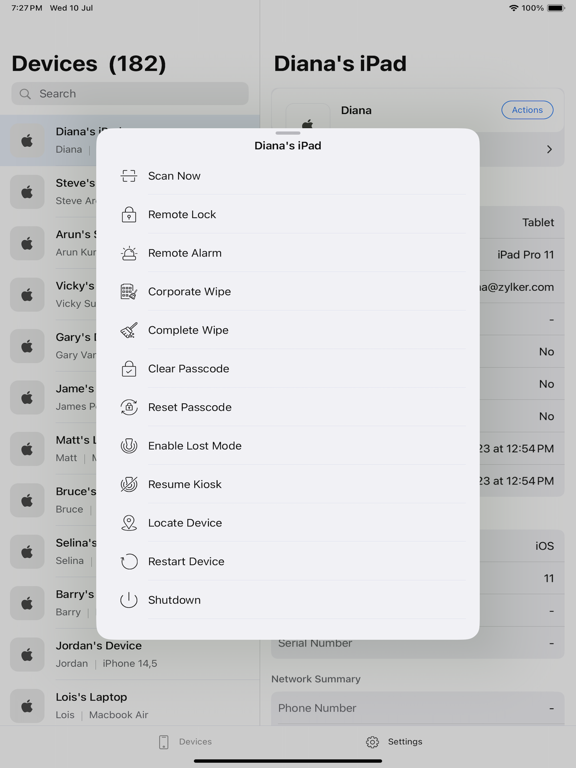
Task: Tap the Enable Lost Mode icon
Action: (129, 446)
